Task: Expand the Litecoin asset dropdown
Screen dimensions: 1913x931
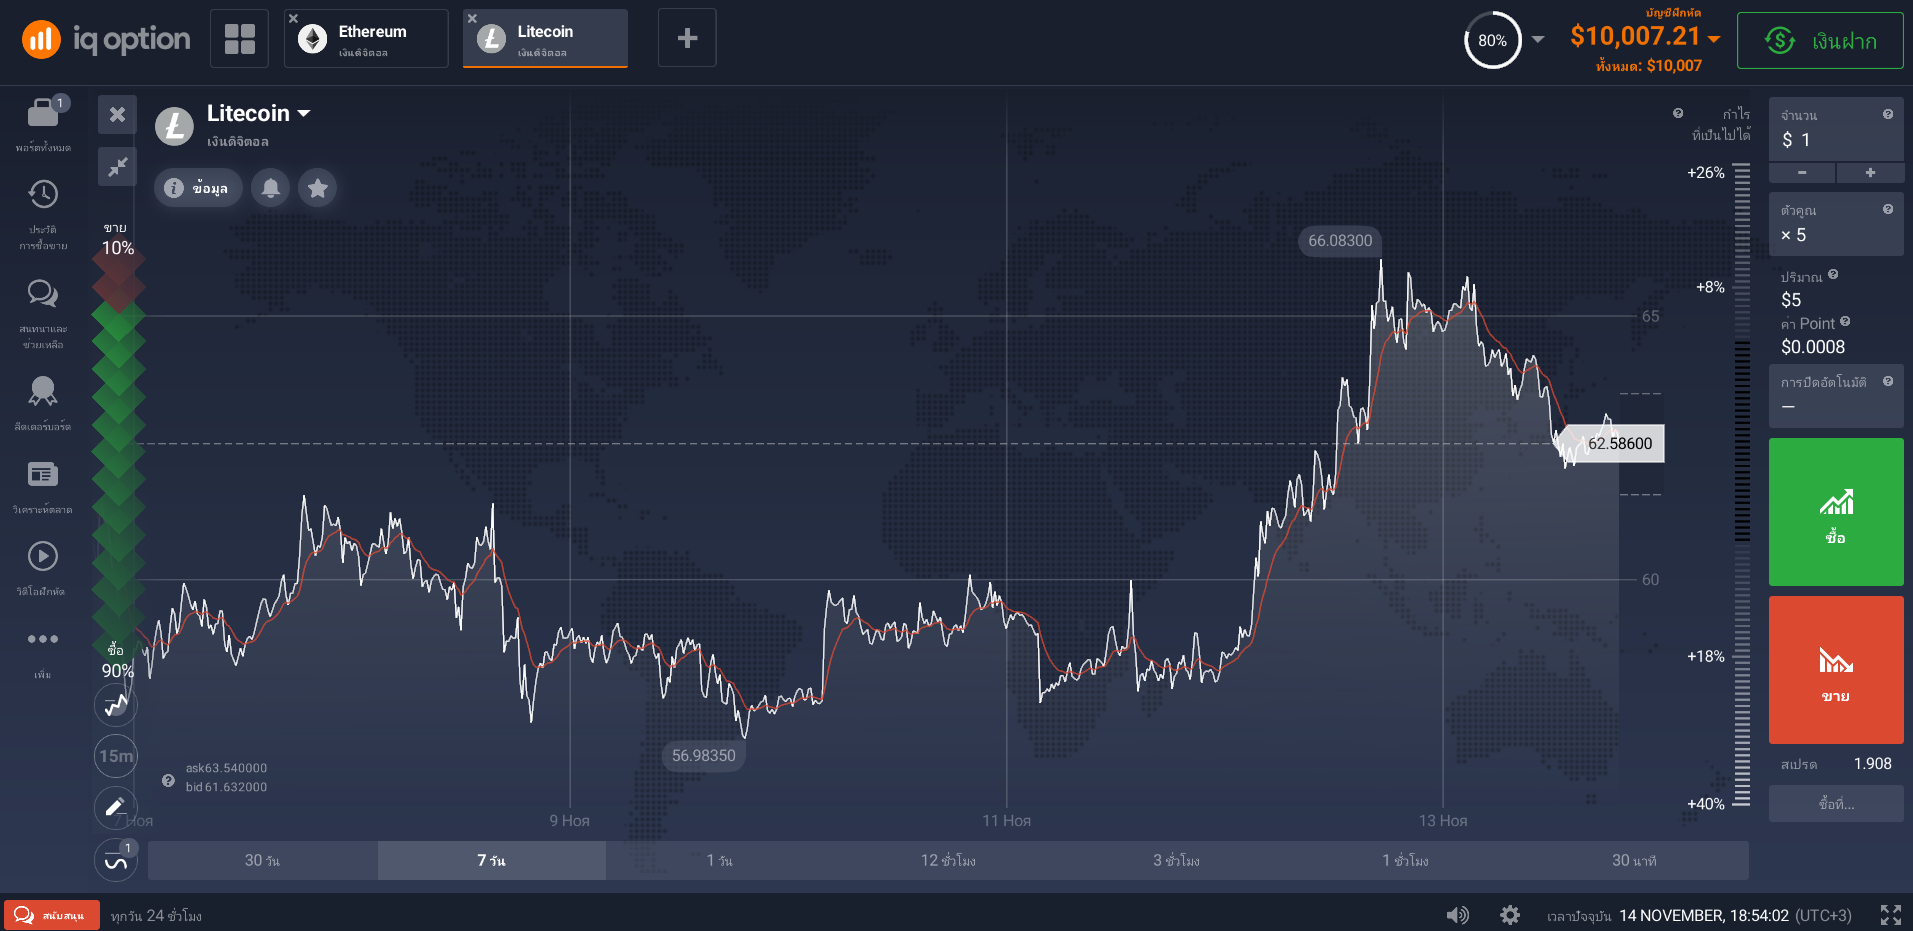Action: click(x=304, y=114)
